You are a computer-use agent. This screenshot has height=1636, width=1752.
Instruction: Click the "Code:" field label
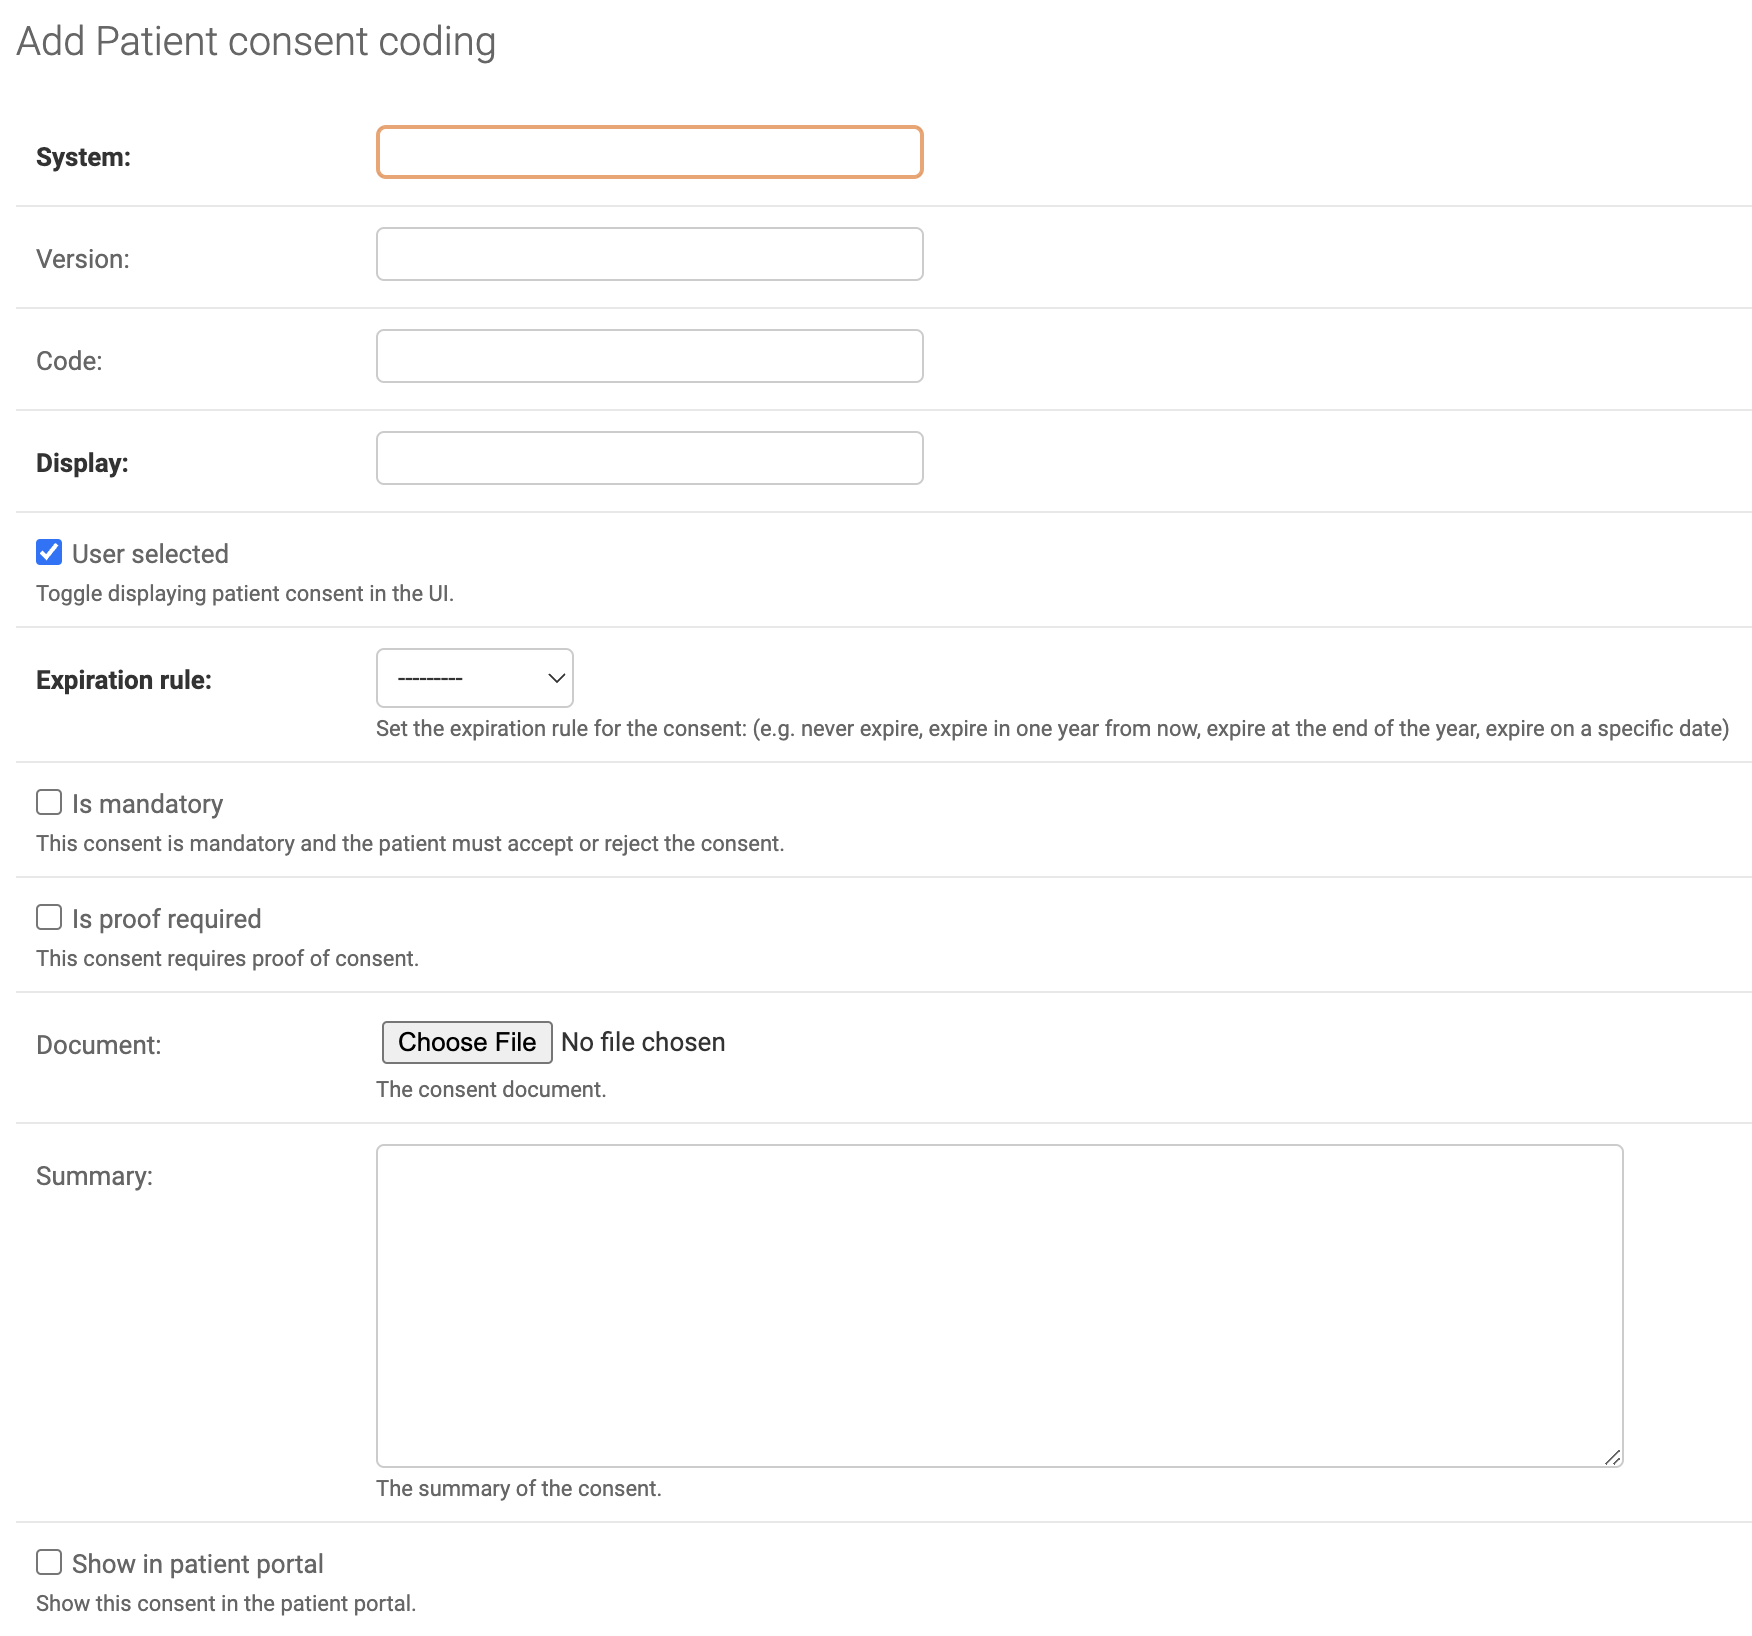69,361
